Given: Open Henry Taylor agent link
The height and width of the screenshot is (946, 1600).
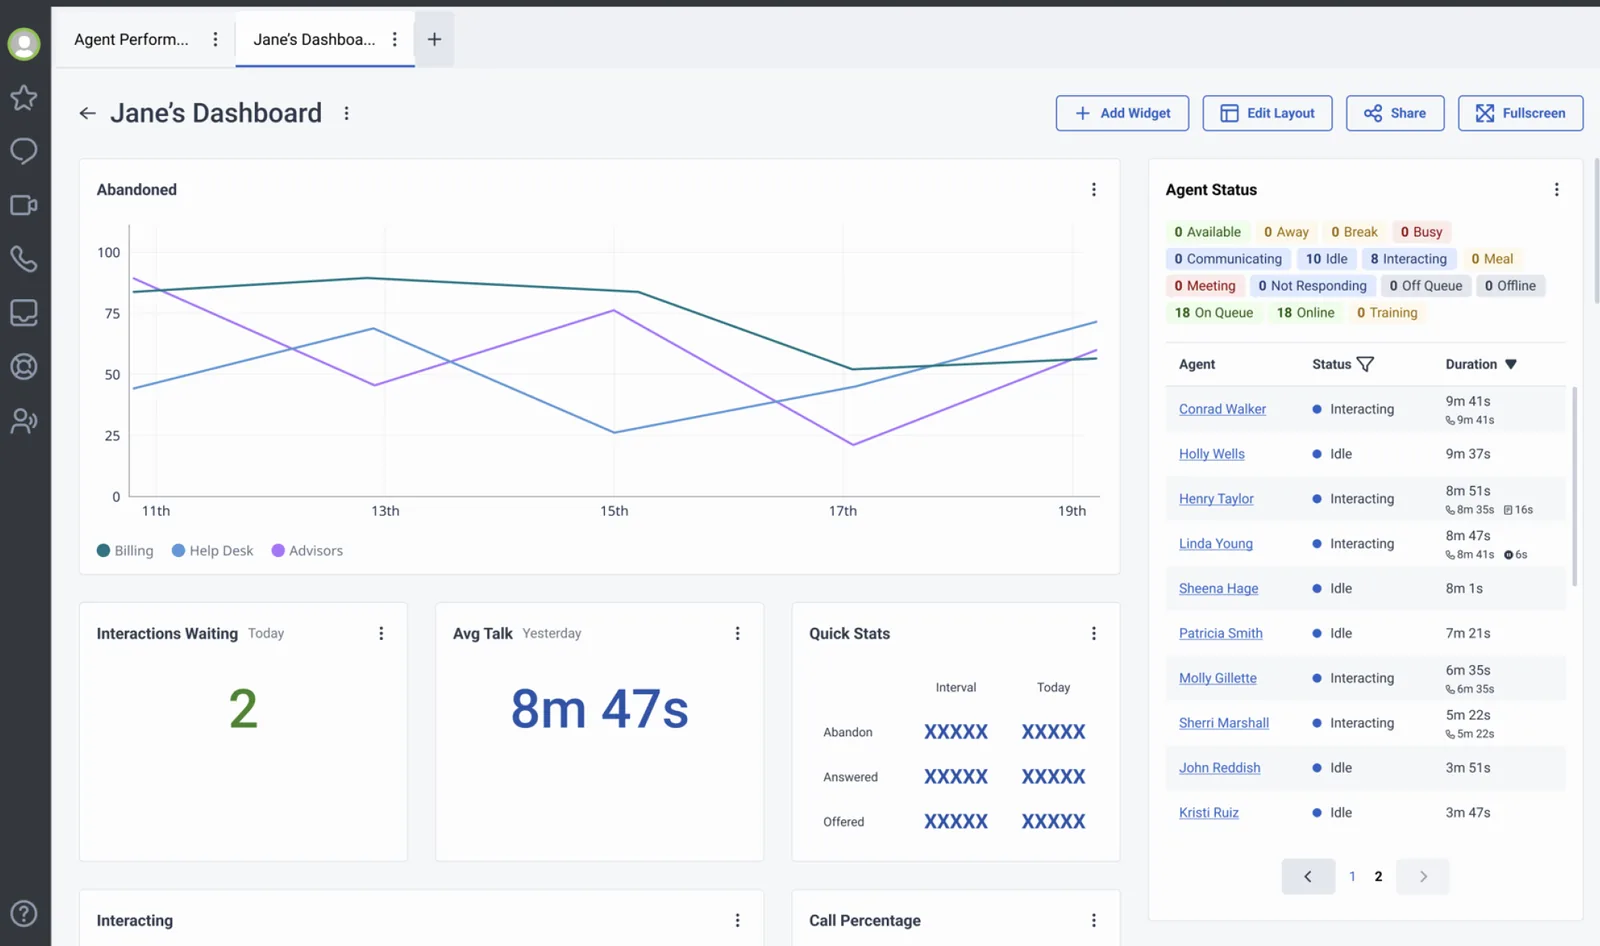Looking at the screenshot, I should point(1216,499).
